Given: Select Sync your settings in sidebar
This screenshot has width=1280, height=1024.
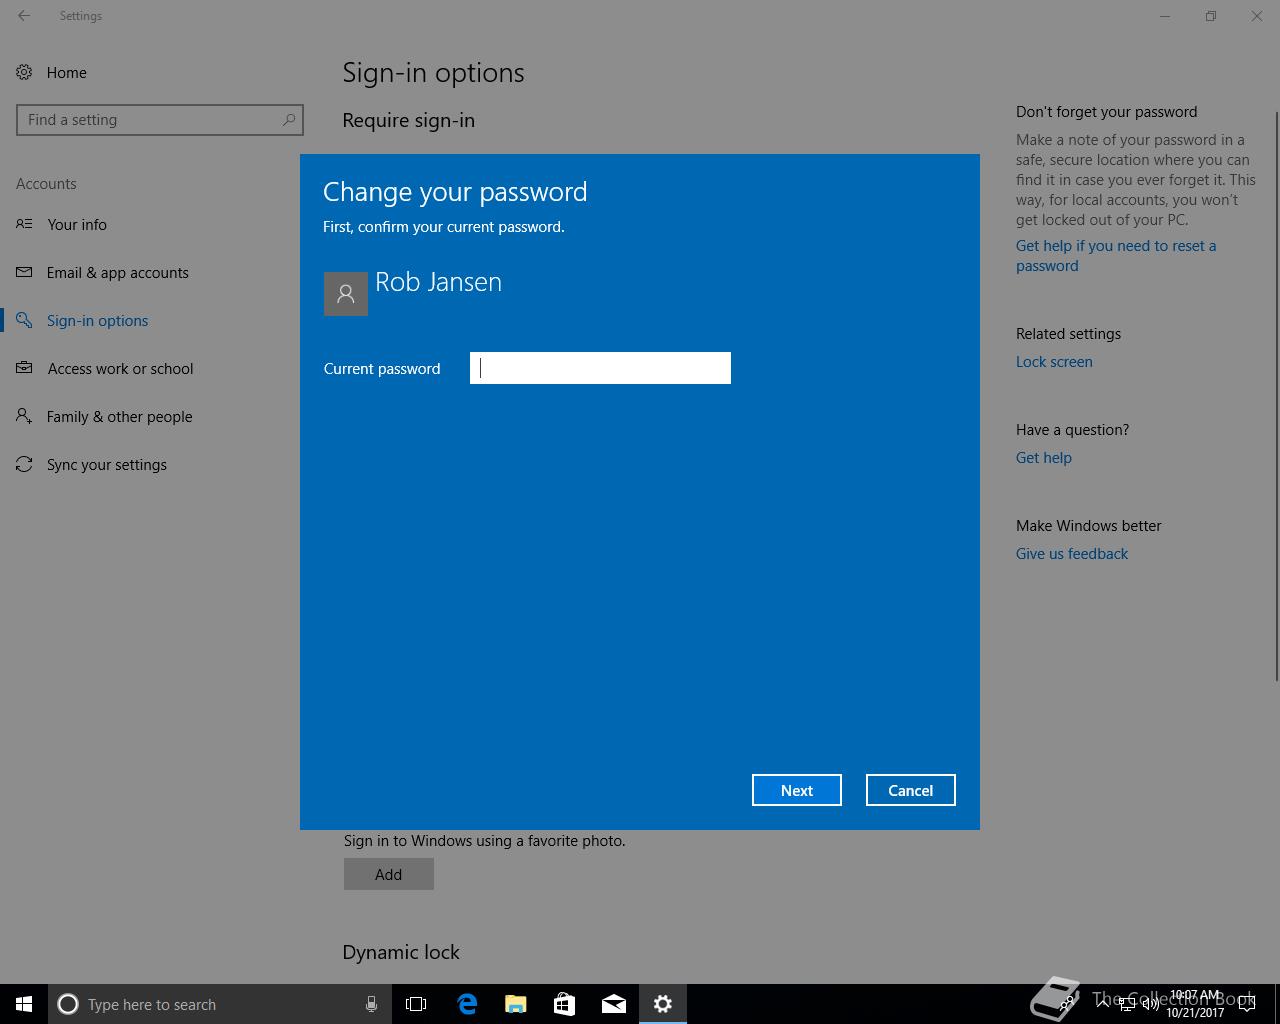Looking at the screenshot, I should (x=150, y=464).
